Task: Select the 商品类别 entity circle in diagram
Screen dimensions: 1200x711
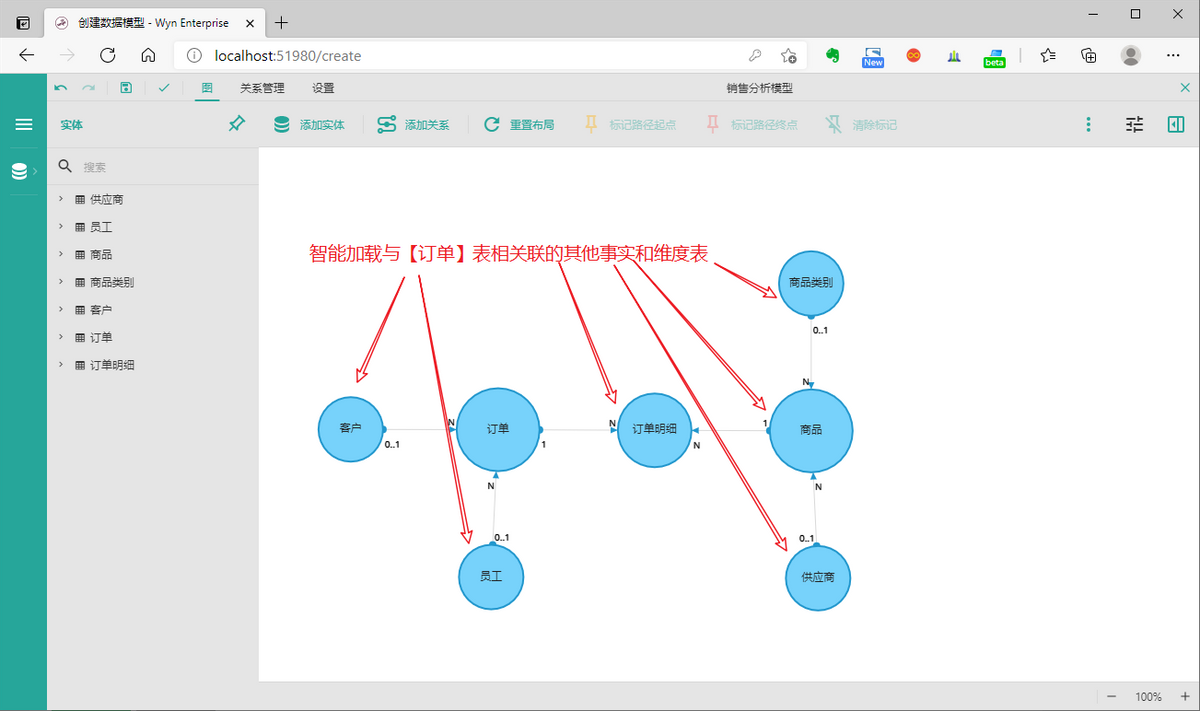Action: click(x=811, y=283)
